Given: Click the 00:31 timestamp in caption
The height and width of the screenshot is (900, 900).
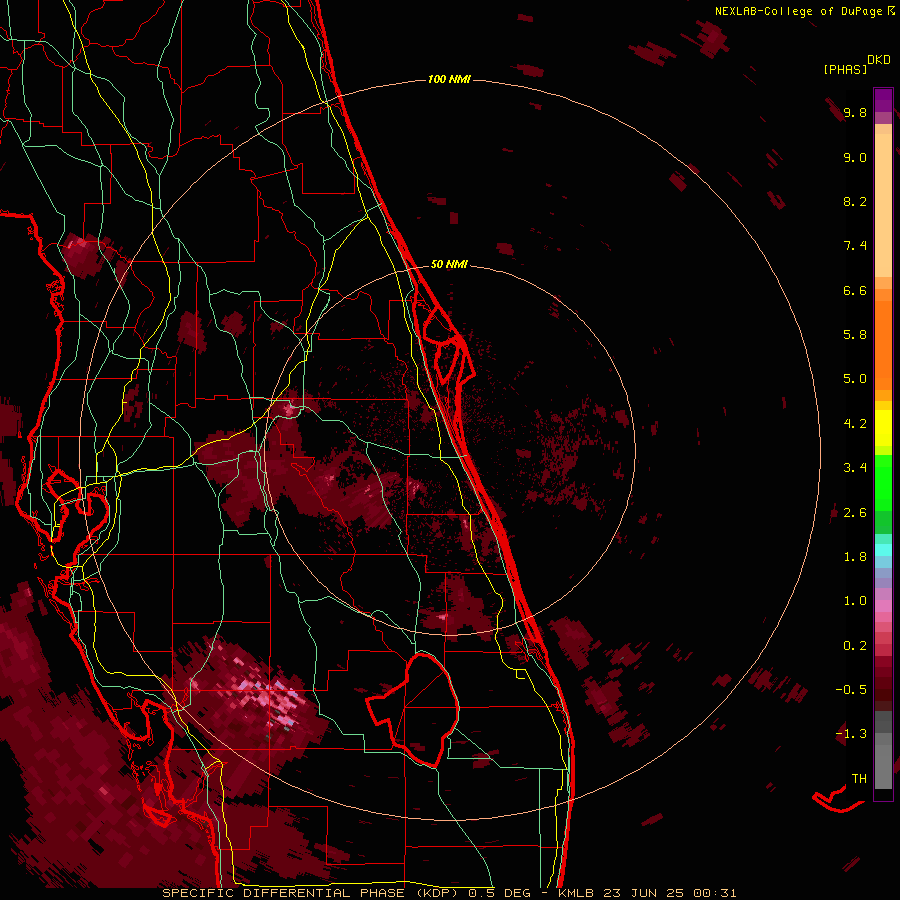Looking at the screenshot, I should (714, 893).
